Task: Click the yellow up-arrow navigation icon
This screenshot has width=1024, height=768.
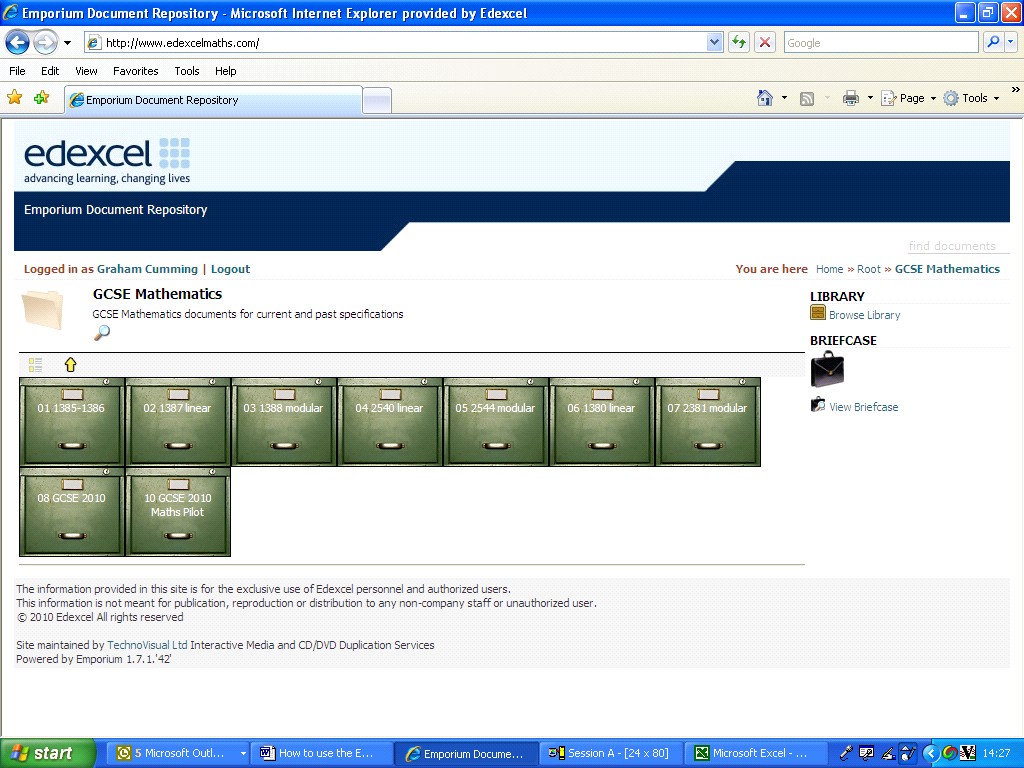Action: click(x=70, y=364)
